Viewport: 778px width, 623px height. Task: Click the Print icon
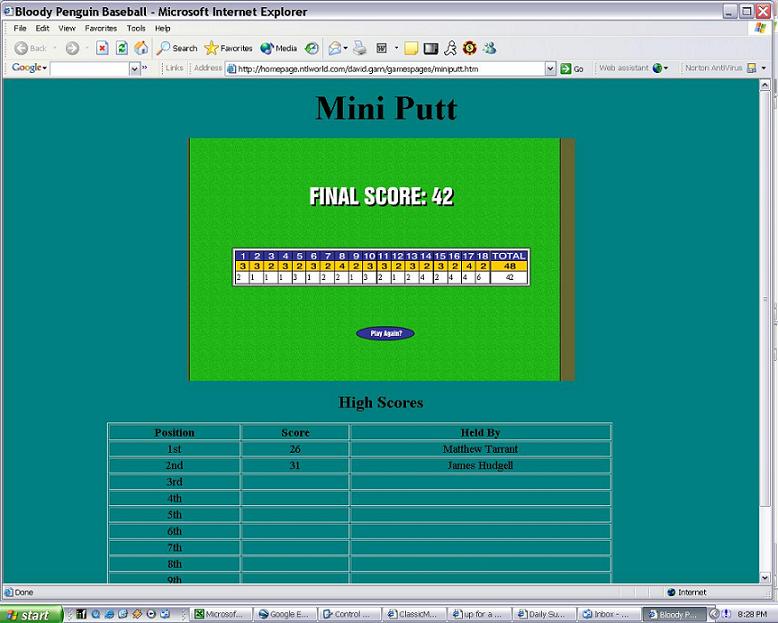tap(360, 48)
